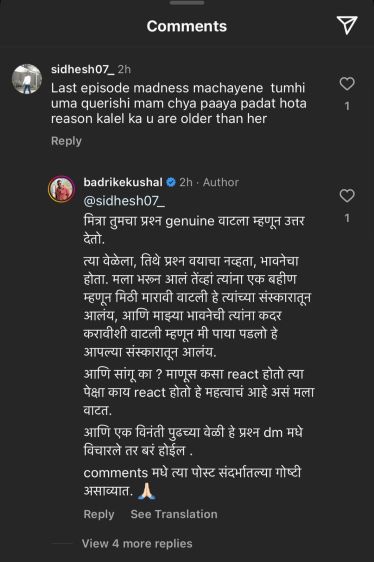Reply to sidhesh07_'s comment
The height and width of the screenshot is (562, 374).
[x=66, y=141]
